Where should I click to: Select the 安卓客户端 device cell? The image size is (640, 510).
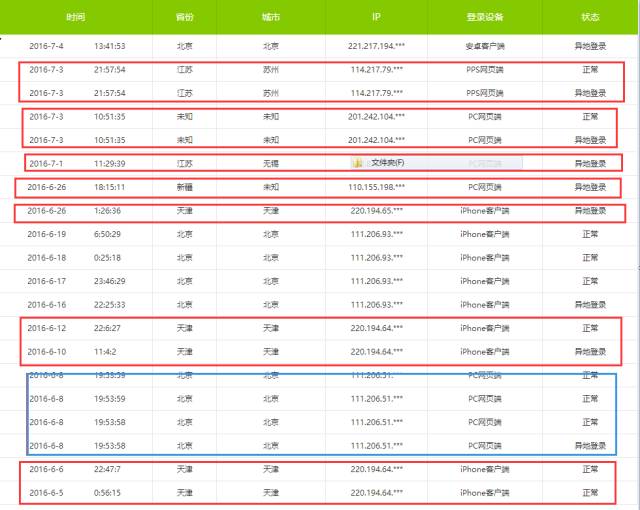click(485, 46)
